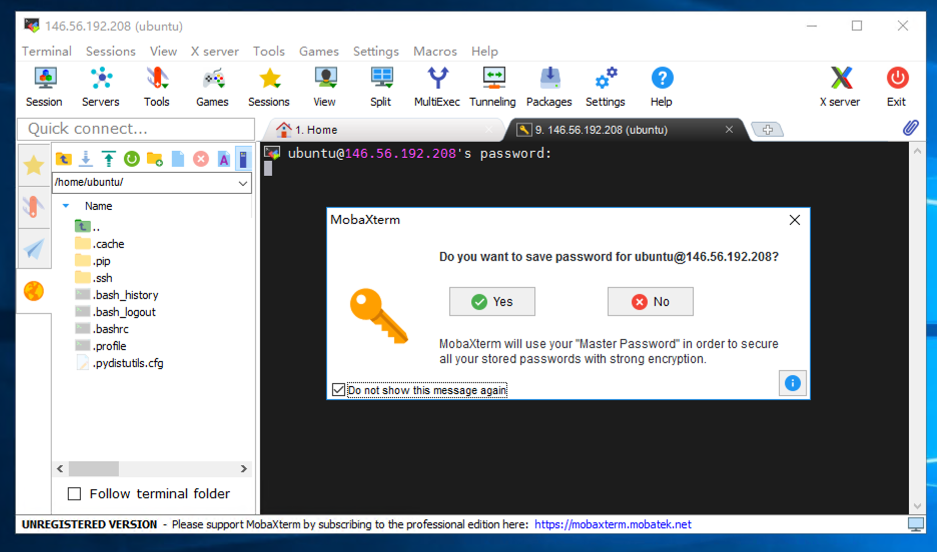
Task: Click Yes to save the password
Action: tap(492, 302)
